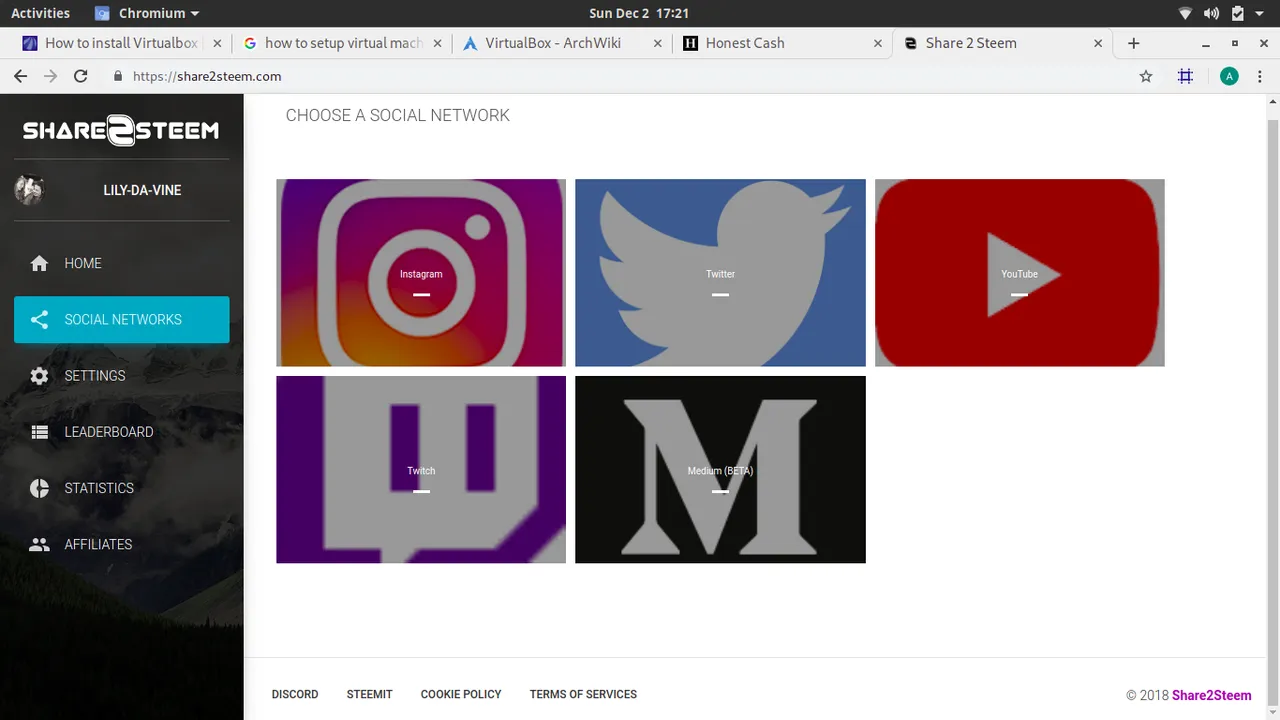Click the share2steem.com address bar
Image resolution: width=1280 pixels, height=720 pixels.
tap(632, 76)
